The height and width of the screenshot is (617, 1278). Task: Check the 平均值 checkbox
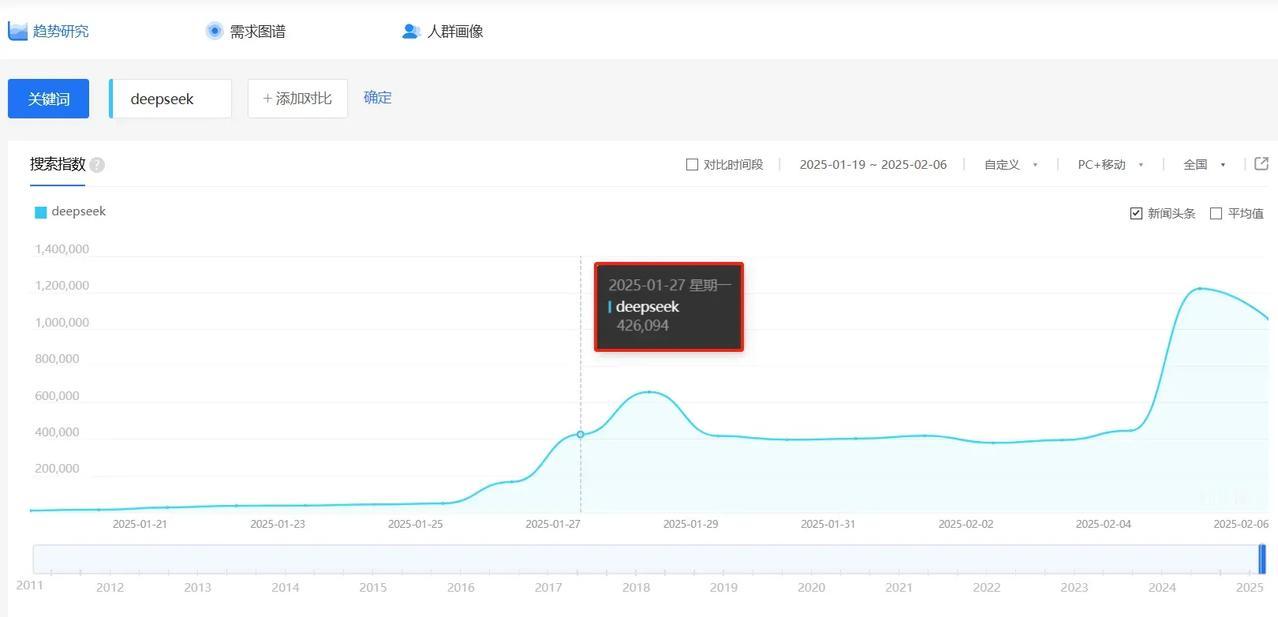coord(1216,212)
